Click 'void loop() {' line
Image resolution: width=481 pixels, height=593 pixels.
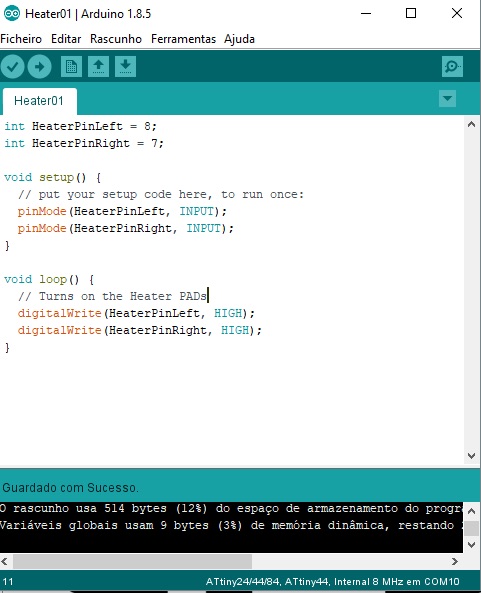click(x=49, y=279)
